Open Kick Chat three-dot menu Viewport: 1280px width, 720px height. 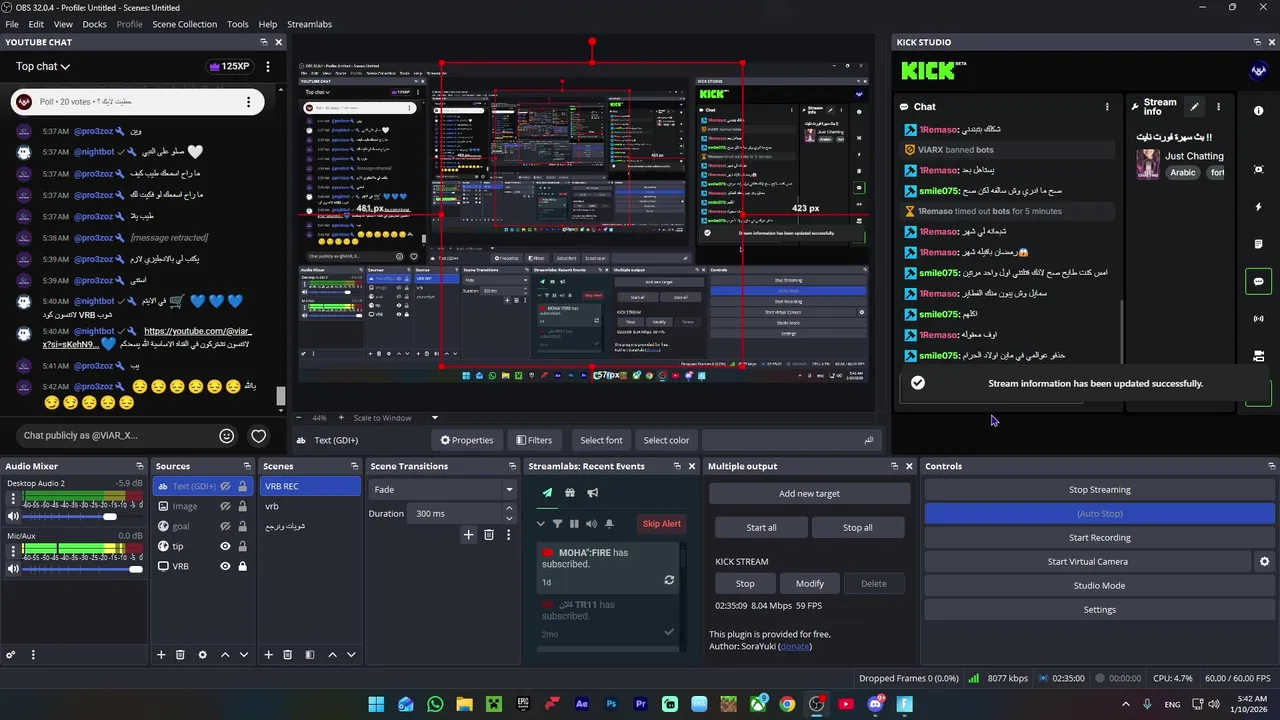[1107, 106]
